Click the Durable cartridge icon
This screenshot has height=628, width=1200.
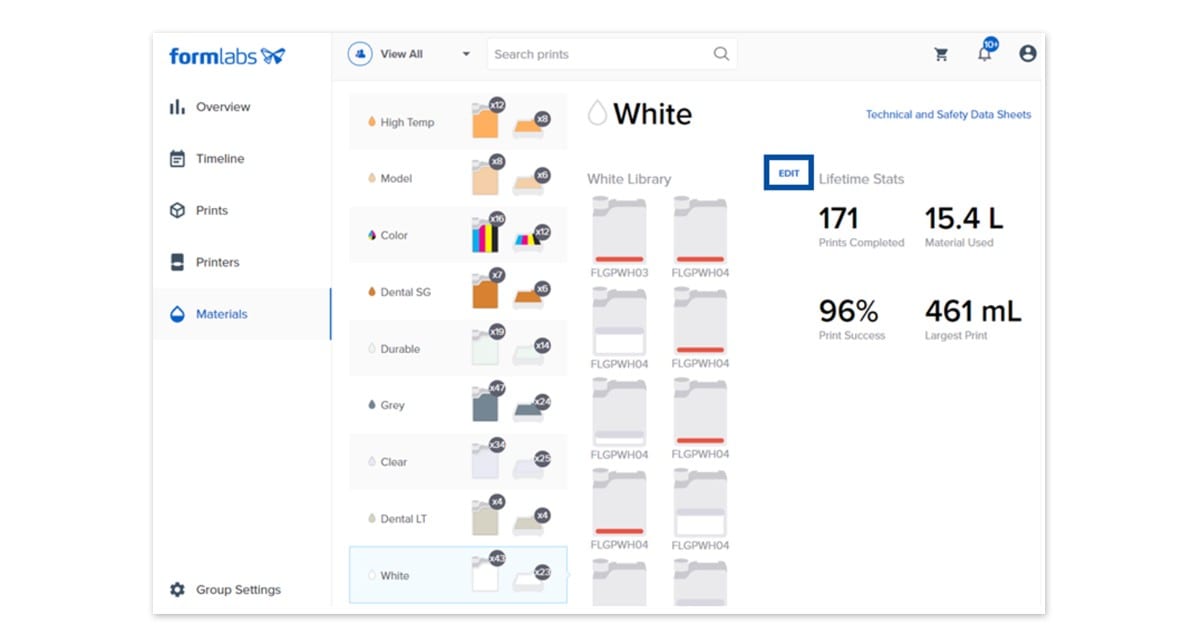(484, 348)
